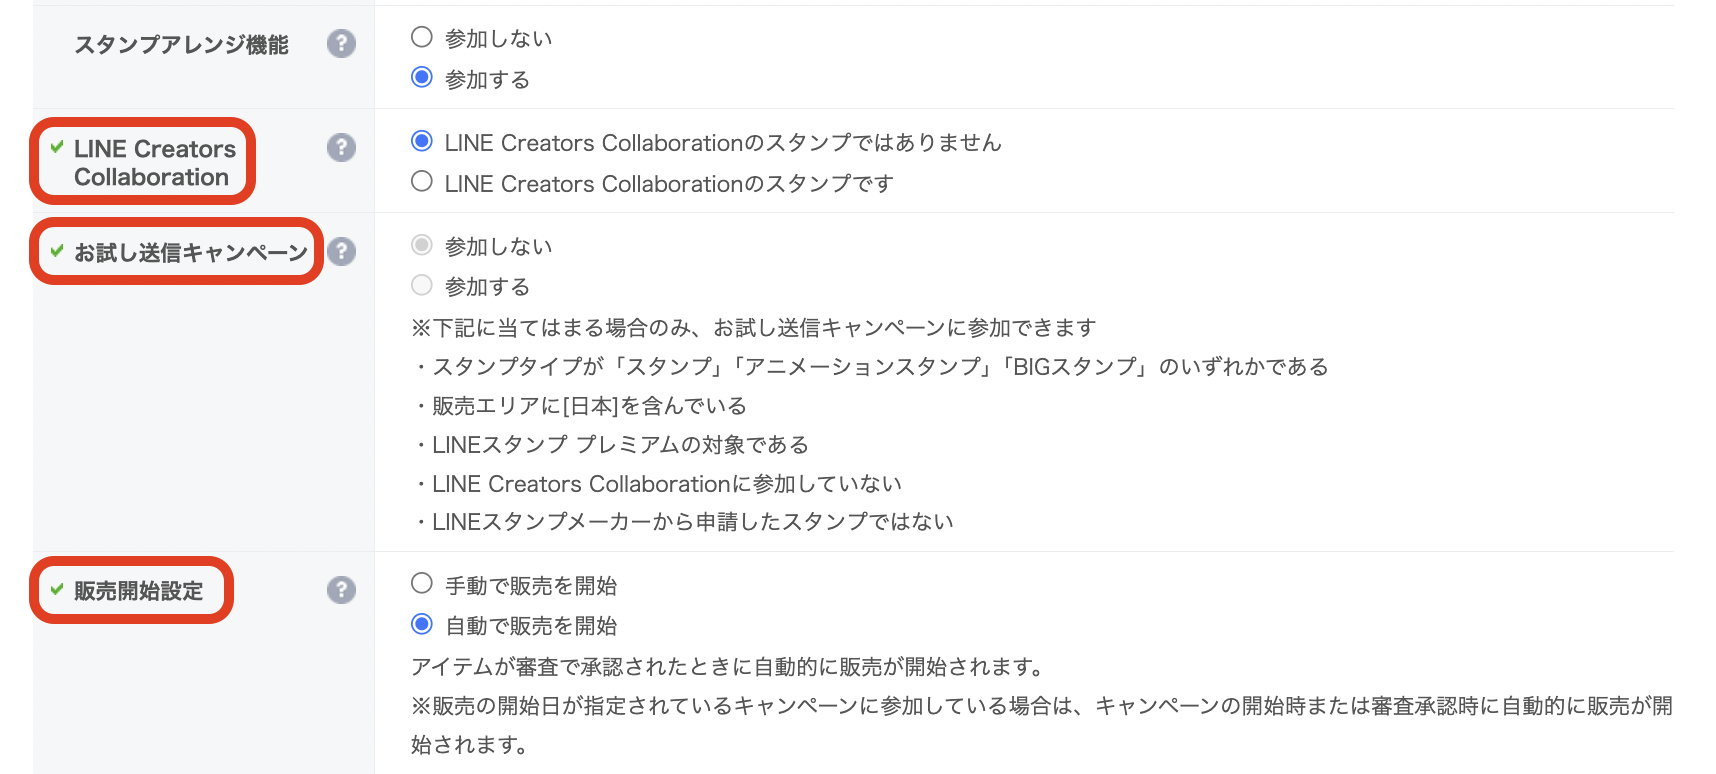Click green checkmark beside 販売開始設定
Image resolution: width=1716 pixels, height=774 pixels.
click(x=57, y=589)
